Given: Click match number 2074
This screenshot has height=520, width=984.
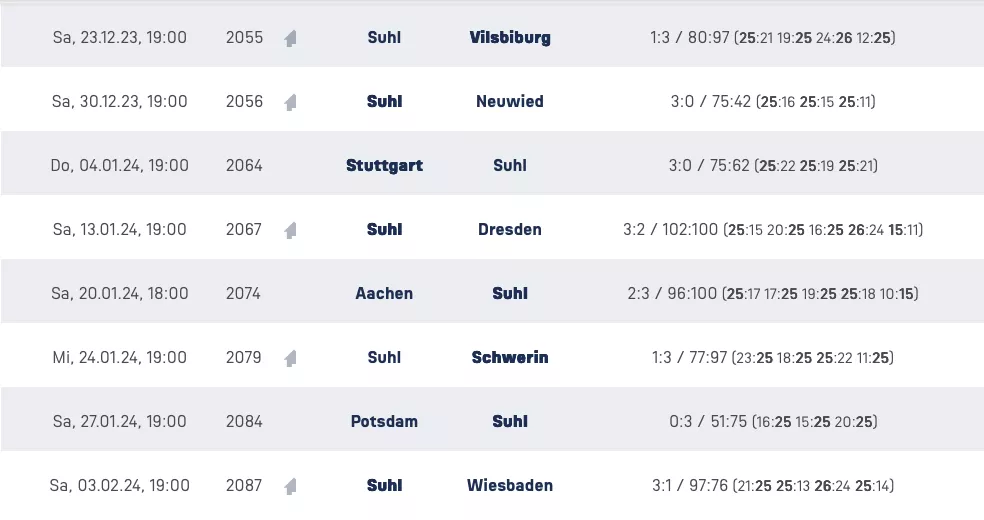Looking at the screenshot, I should coord(244,294).
